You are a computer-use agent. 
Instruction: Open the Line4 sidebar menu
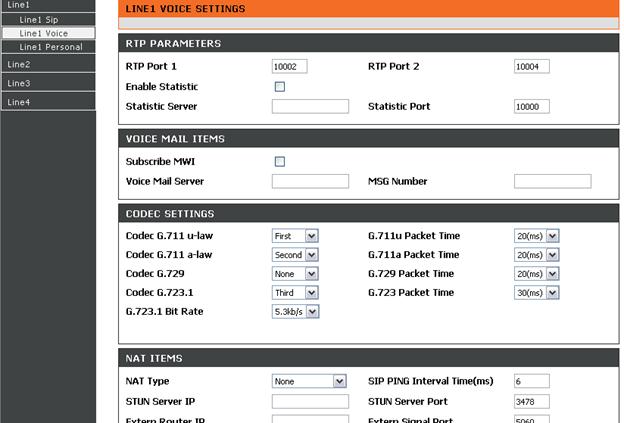point(48,102)
